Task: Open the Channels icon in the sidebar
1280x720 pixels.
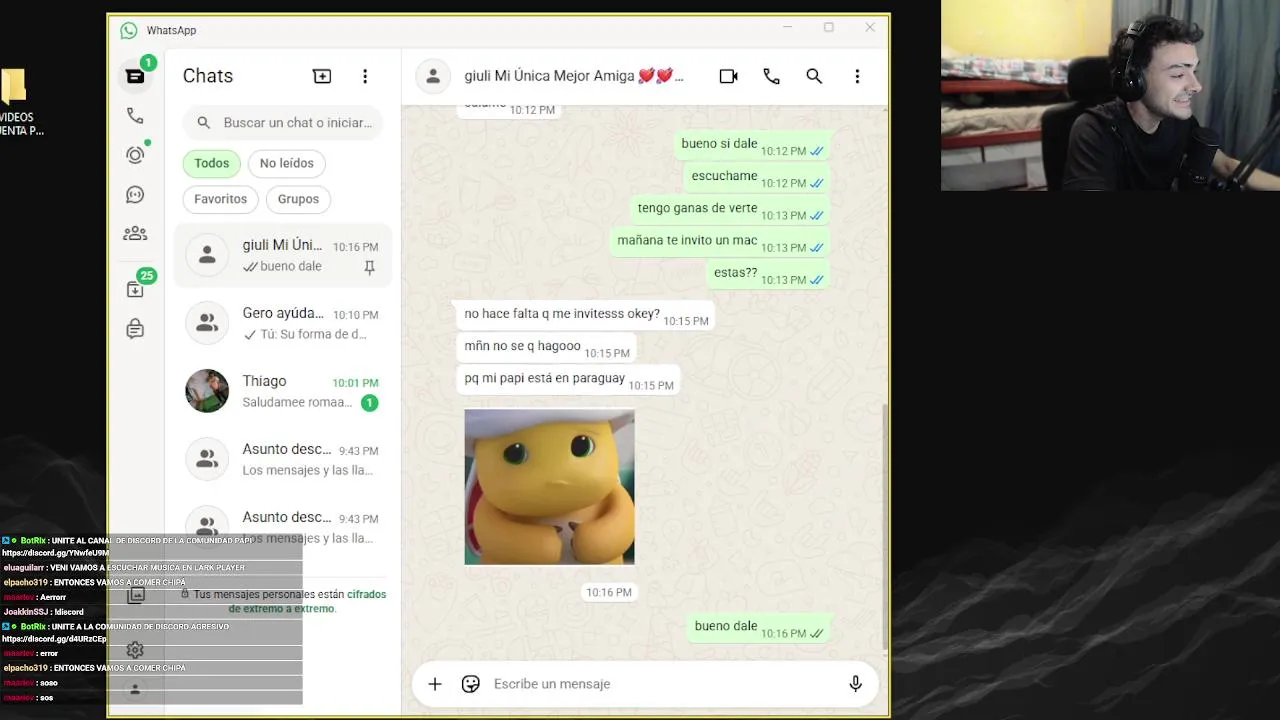Action: [135, 195]
